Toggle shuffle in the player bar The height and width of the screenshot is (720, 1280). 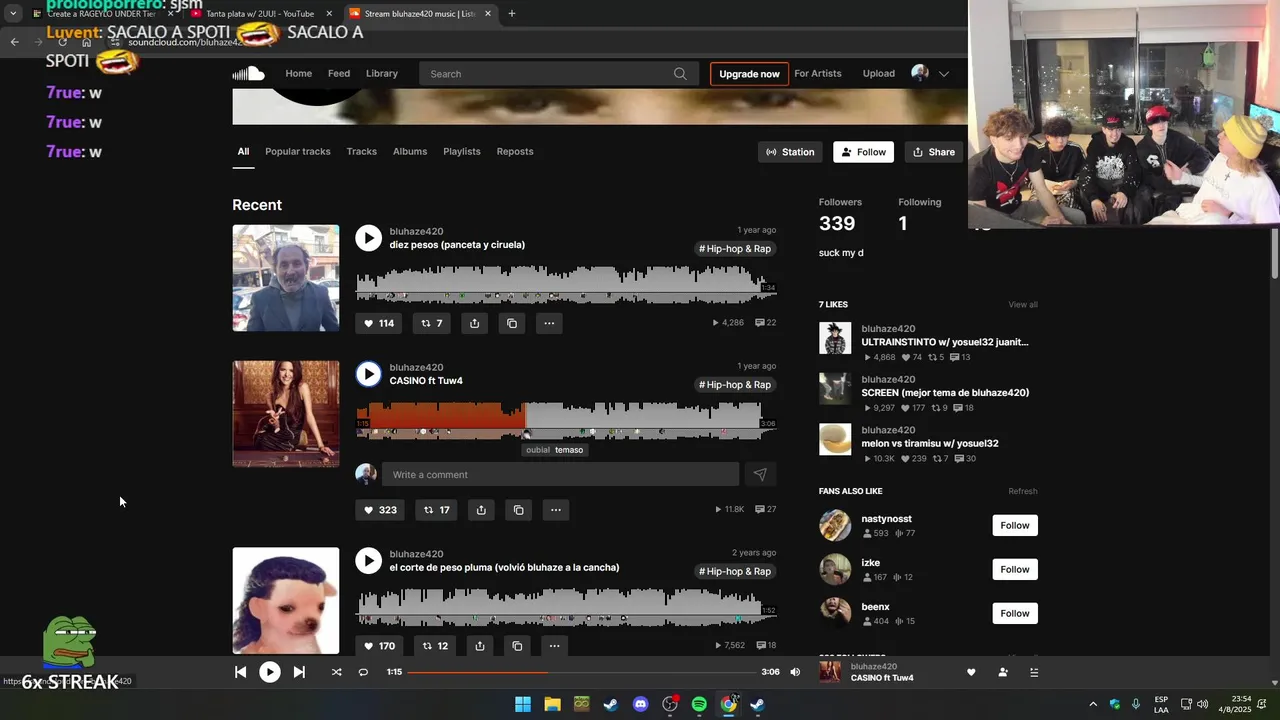(336, 672)
